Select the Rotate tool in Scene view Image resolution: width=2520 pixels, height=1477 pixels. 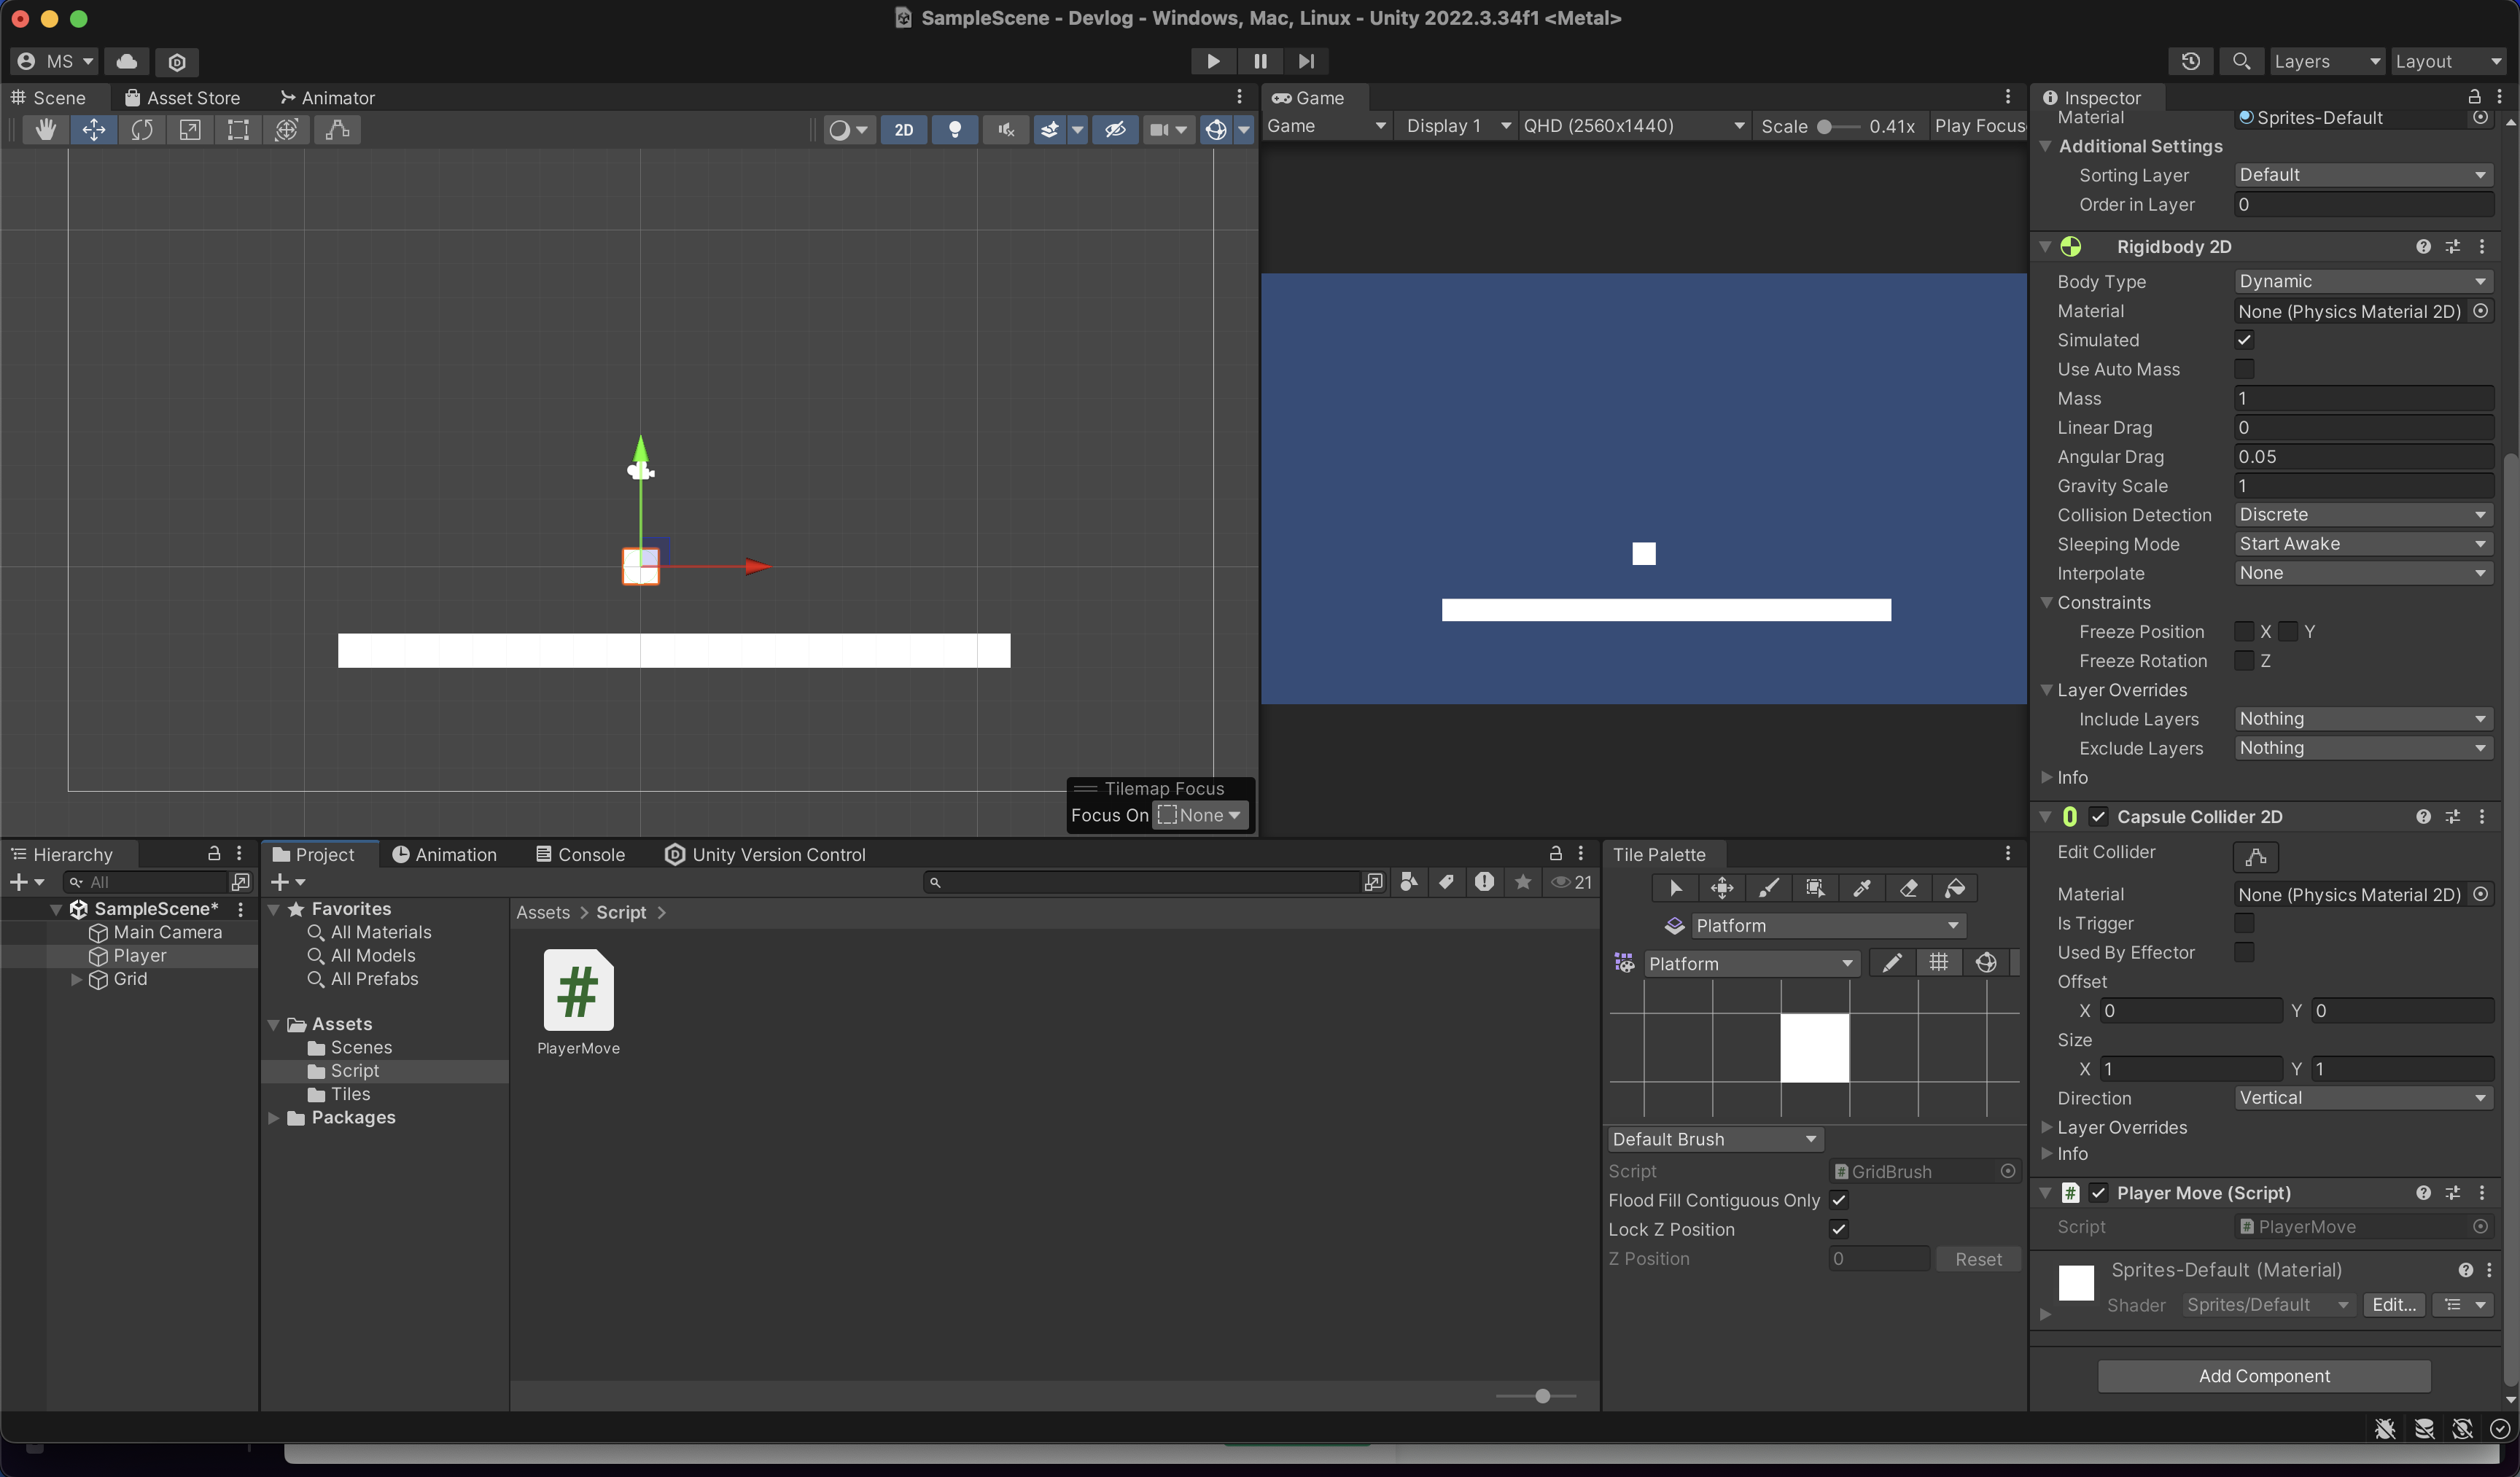[142, 130]
